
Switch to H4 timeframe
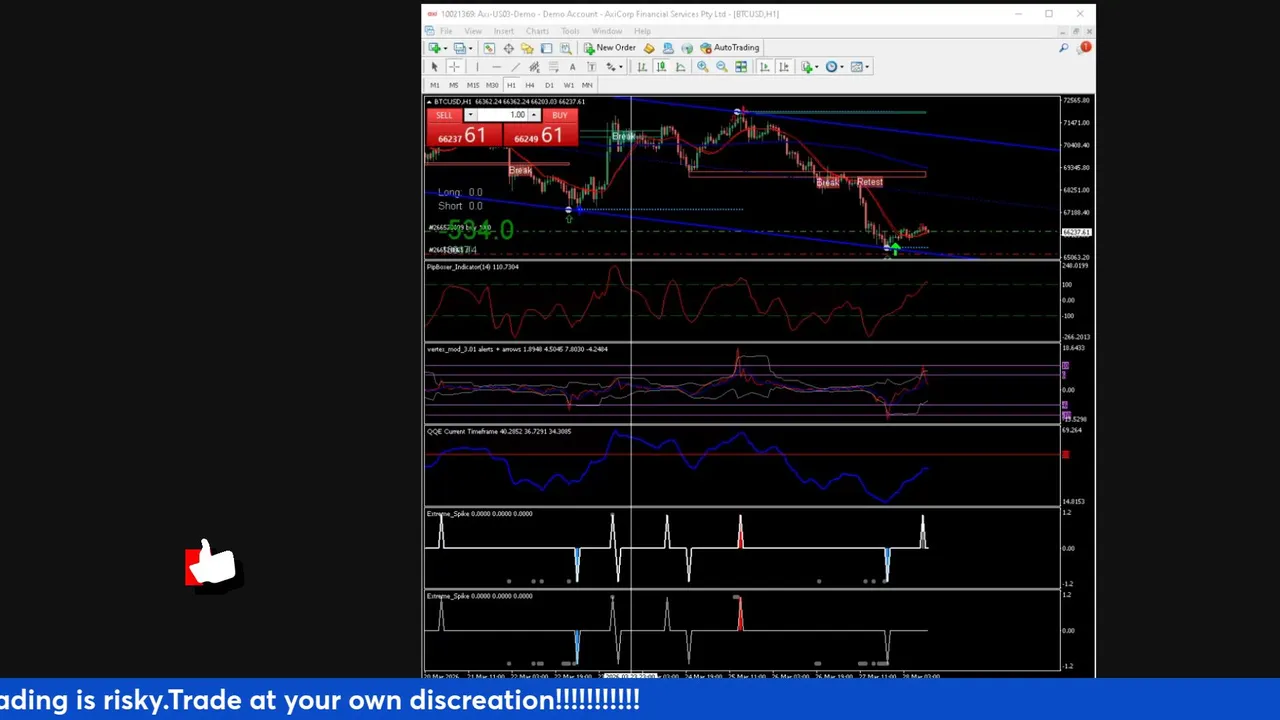pyautogui.click(x=530, y=85)
